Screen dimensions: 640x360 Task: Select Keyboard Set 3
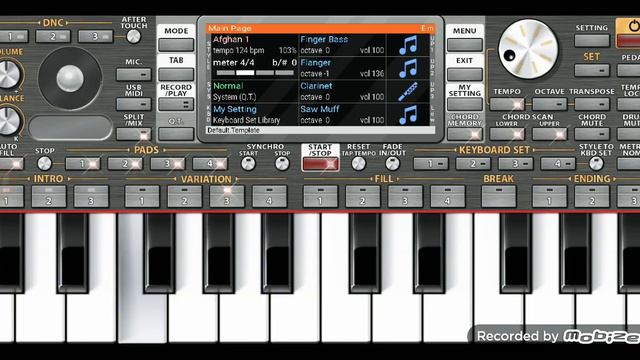click(x=516, y=164)
